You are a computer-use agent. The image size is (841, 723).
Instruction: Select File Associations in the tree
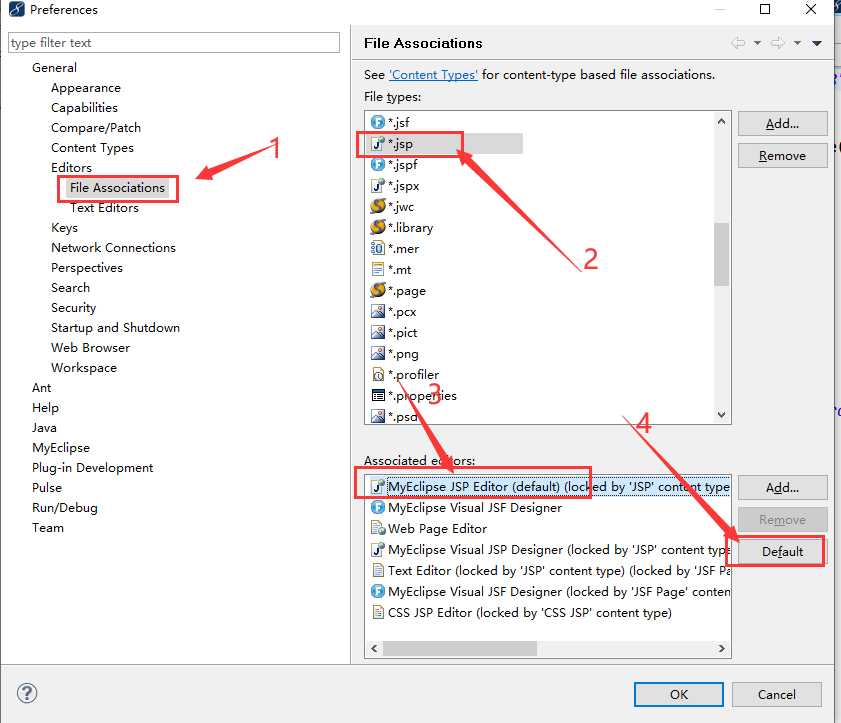[x=117, y=188]
